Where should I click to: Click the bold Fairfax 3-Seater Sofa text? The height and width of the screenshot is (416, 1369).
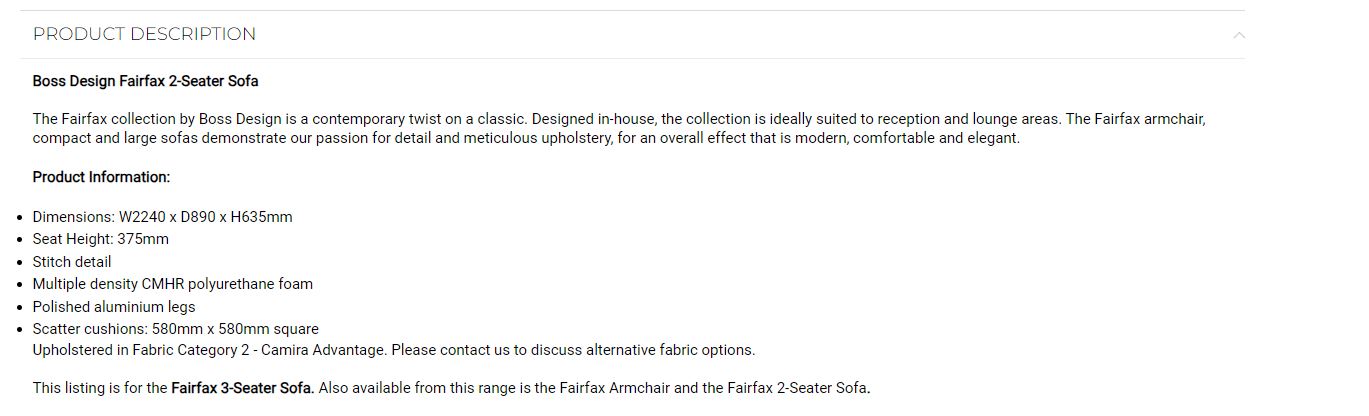click(242, 388)
